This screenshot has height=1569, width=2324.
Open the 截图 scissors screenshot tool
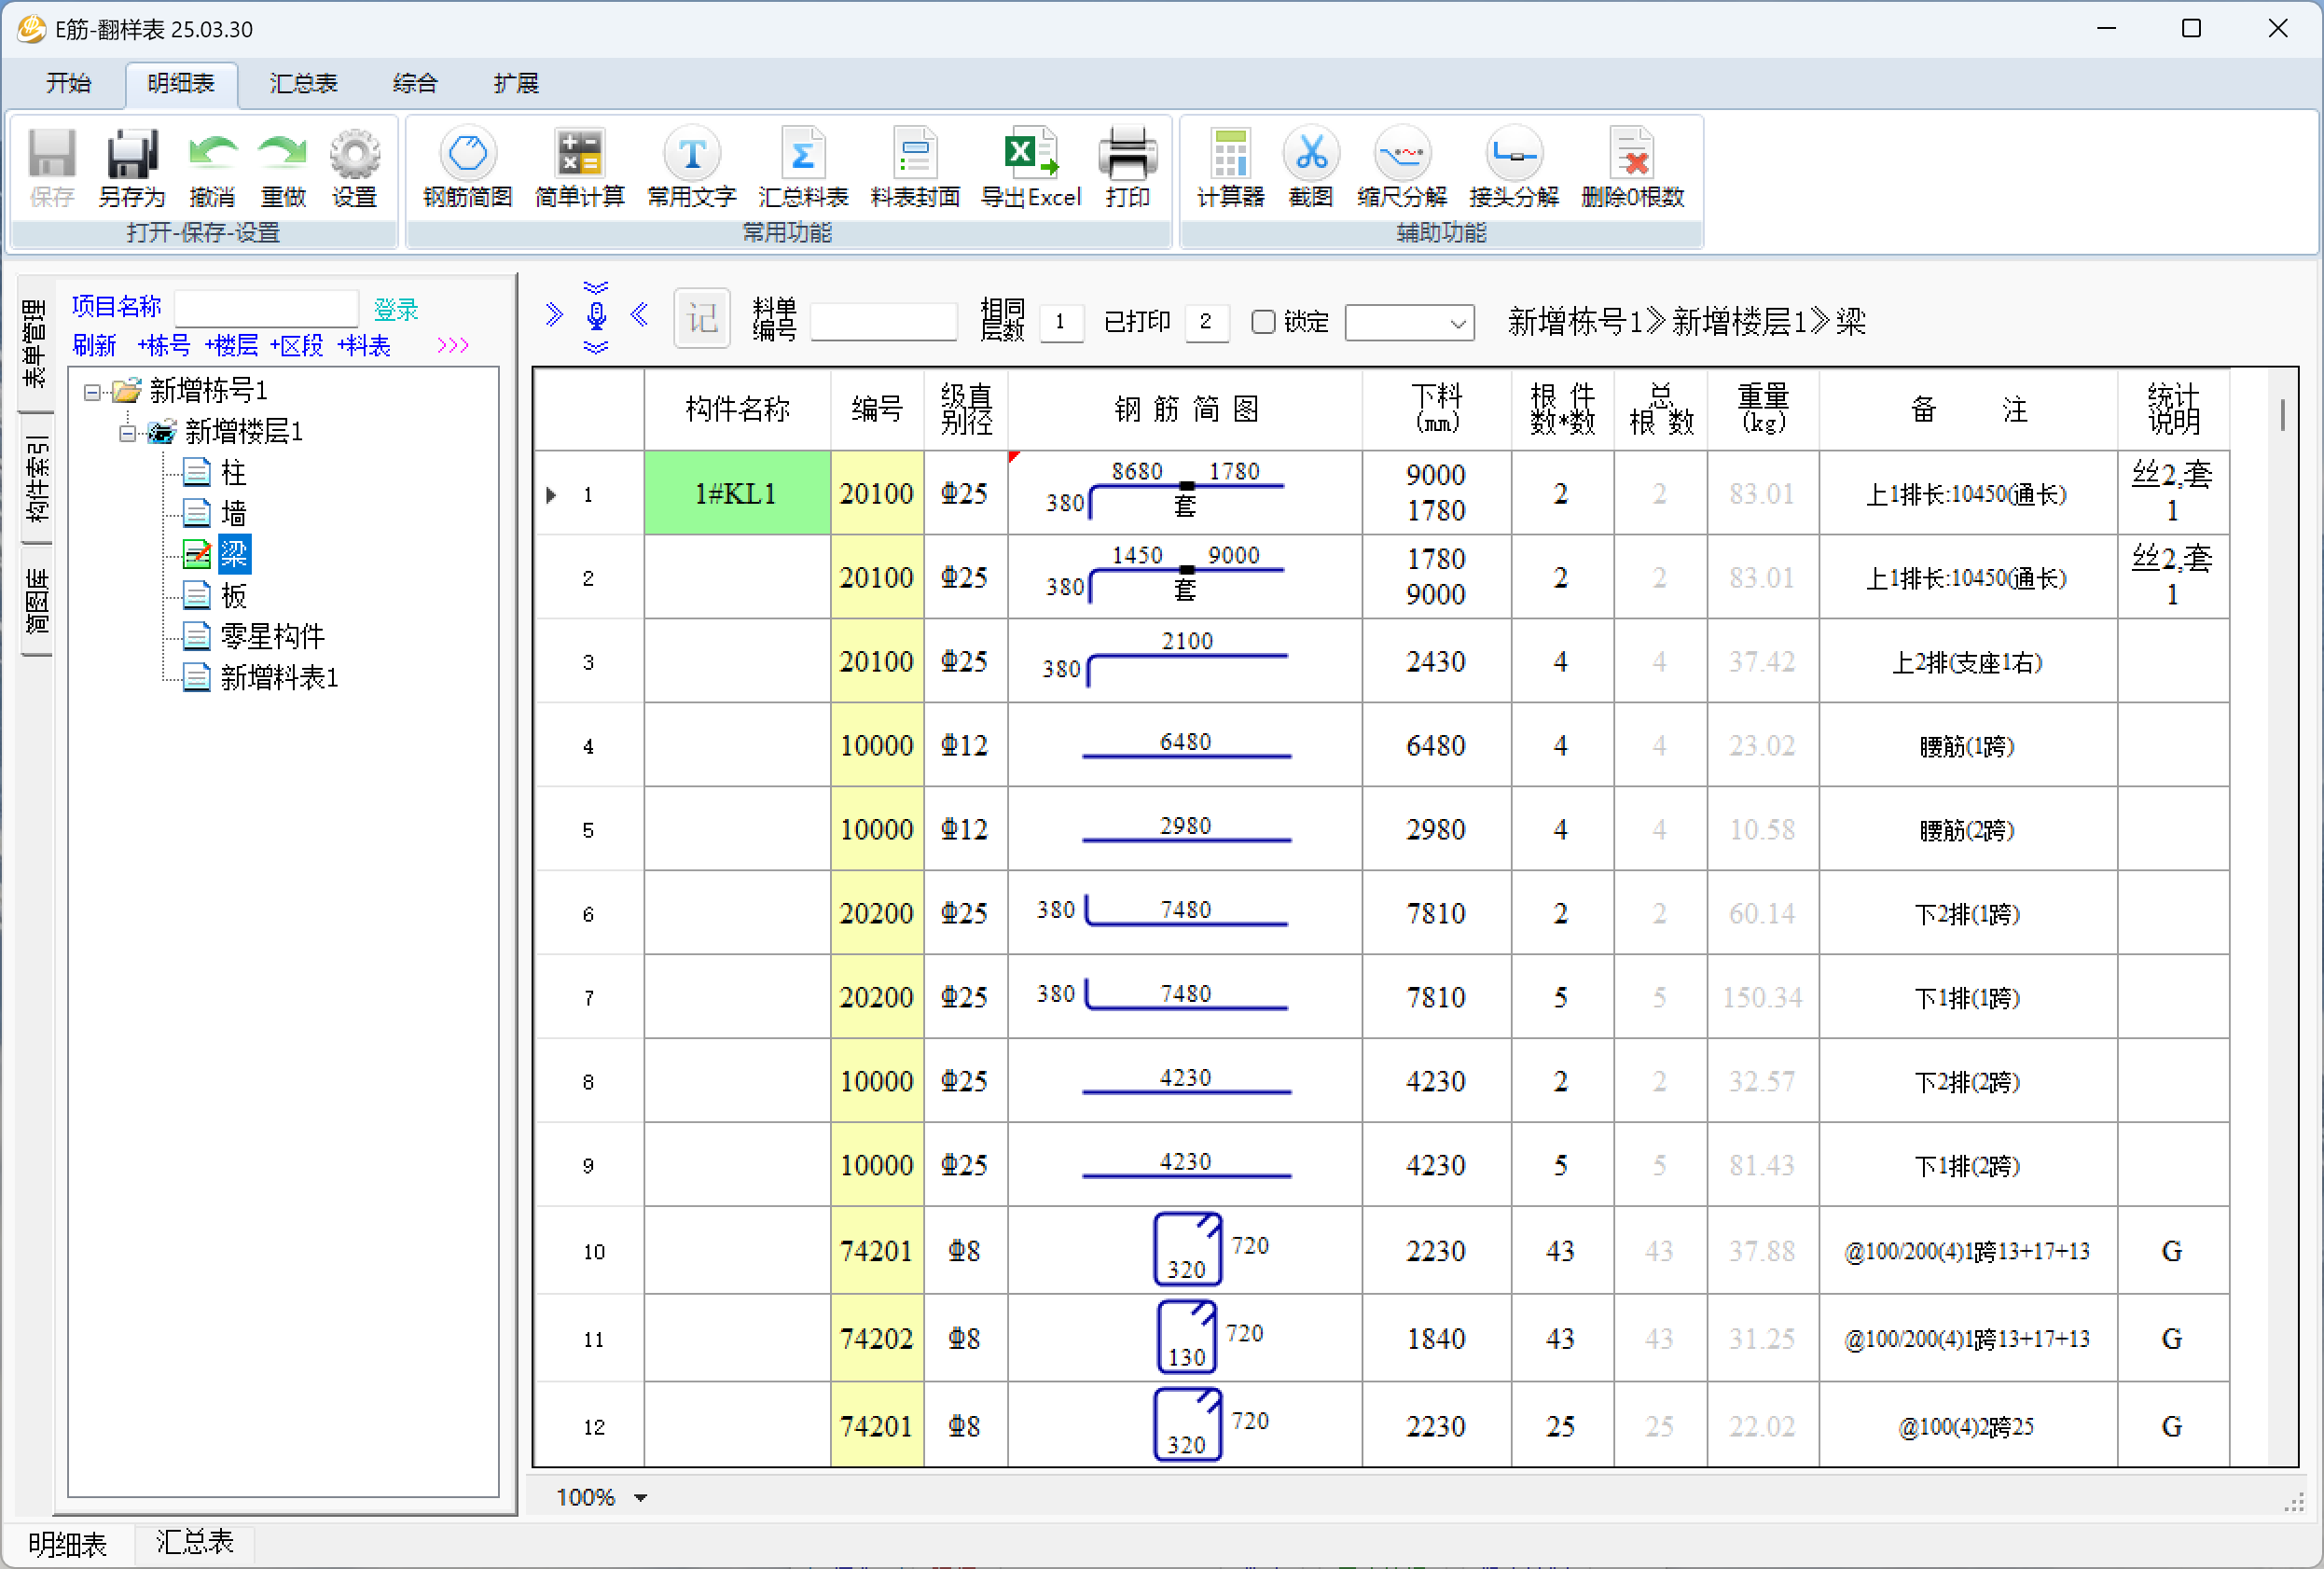[1310, 154]
